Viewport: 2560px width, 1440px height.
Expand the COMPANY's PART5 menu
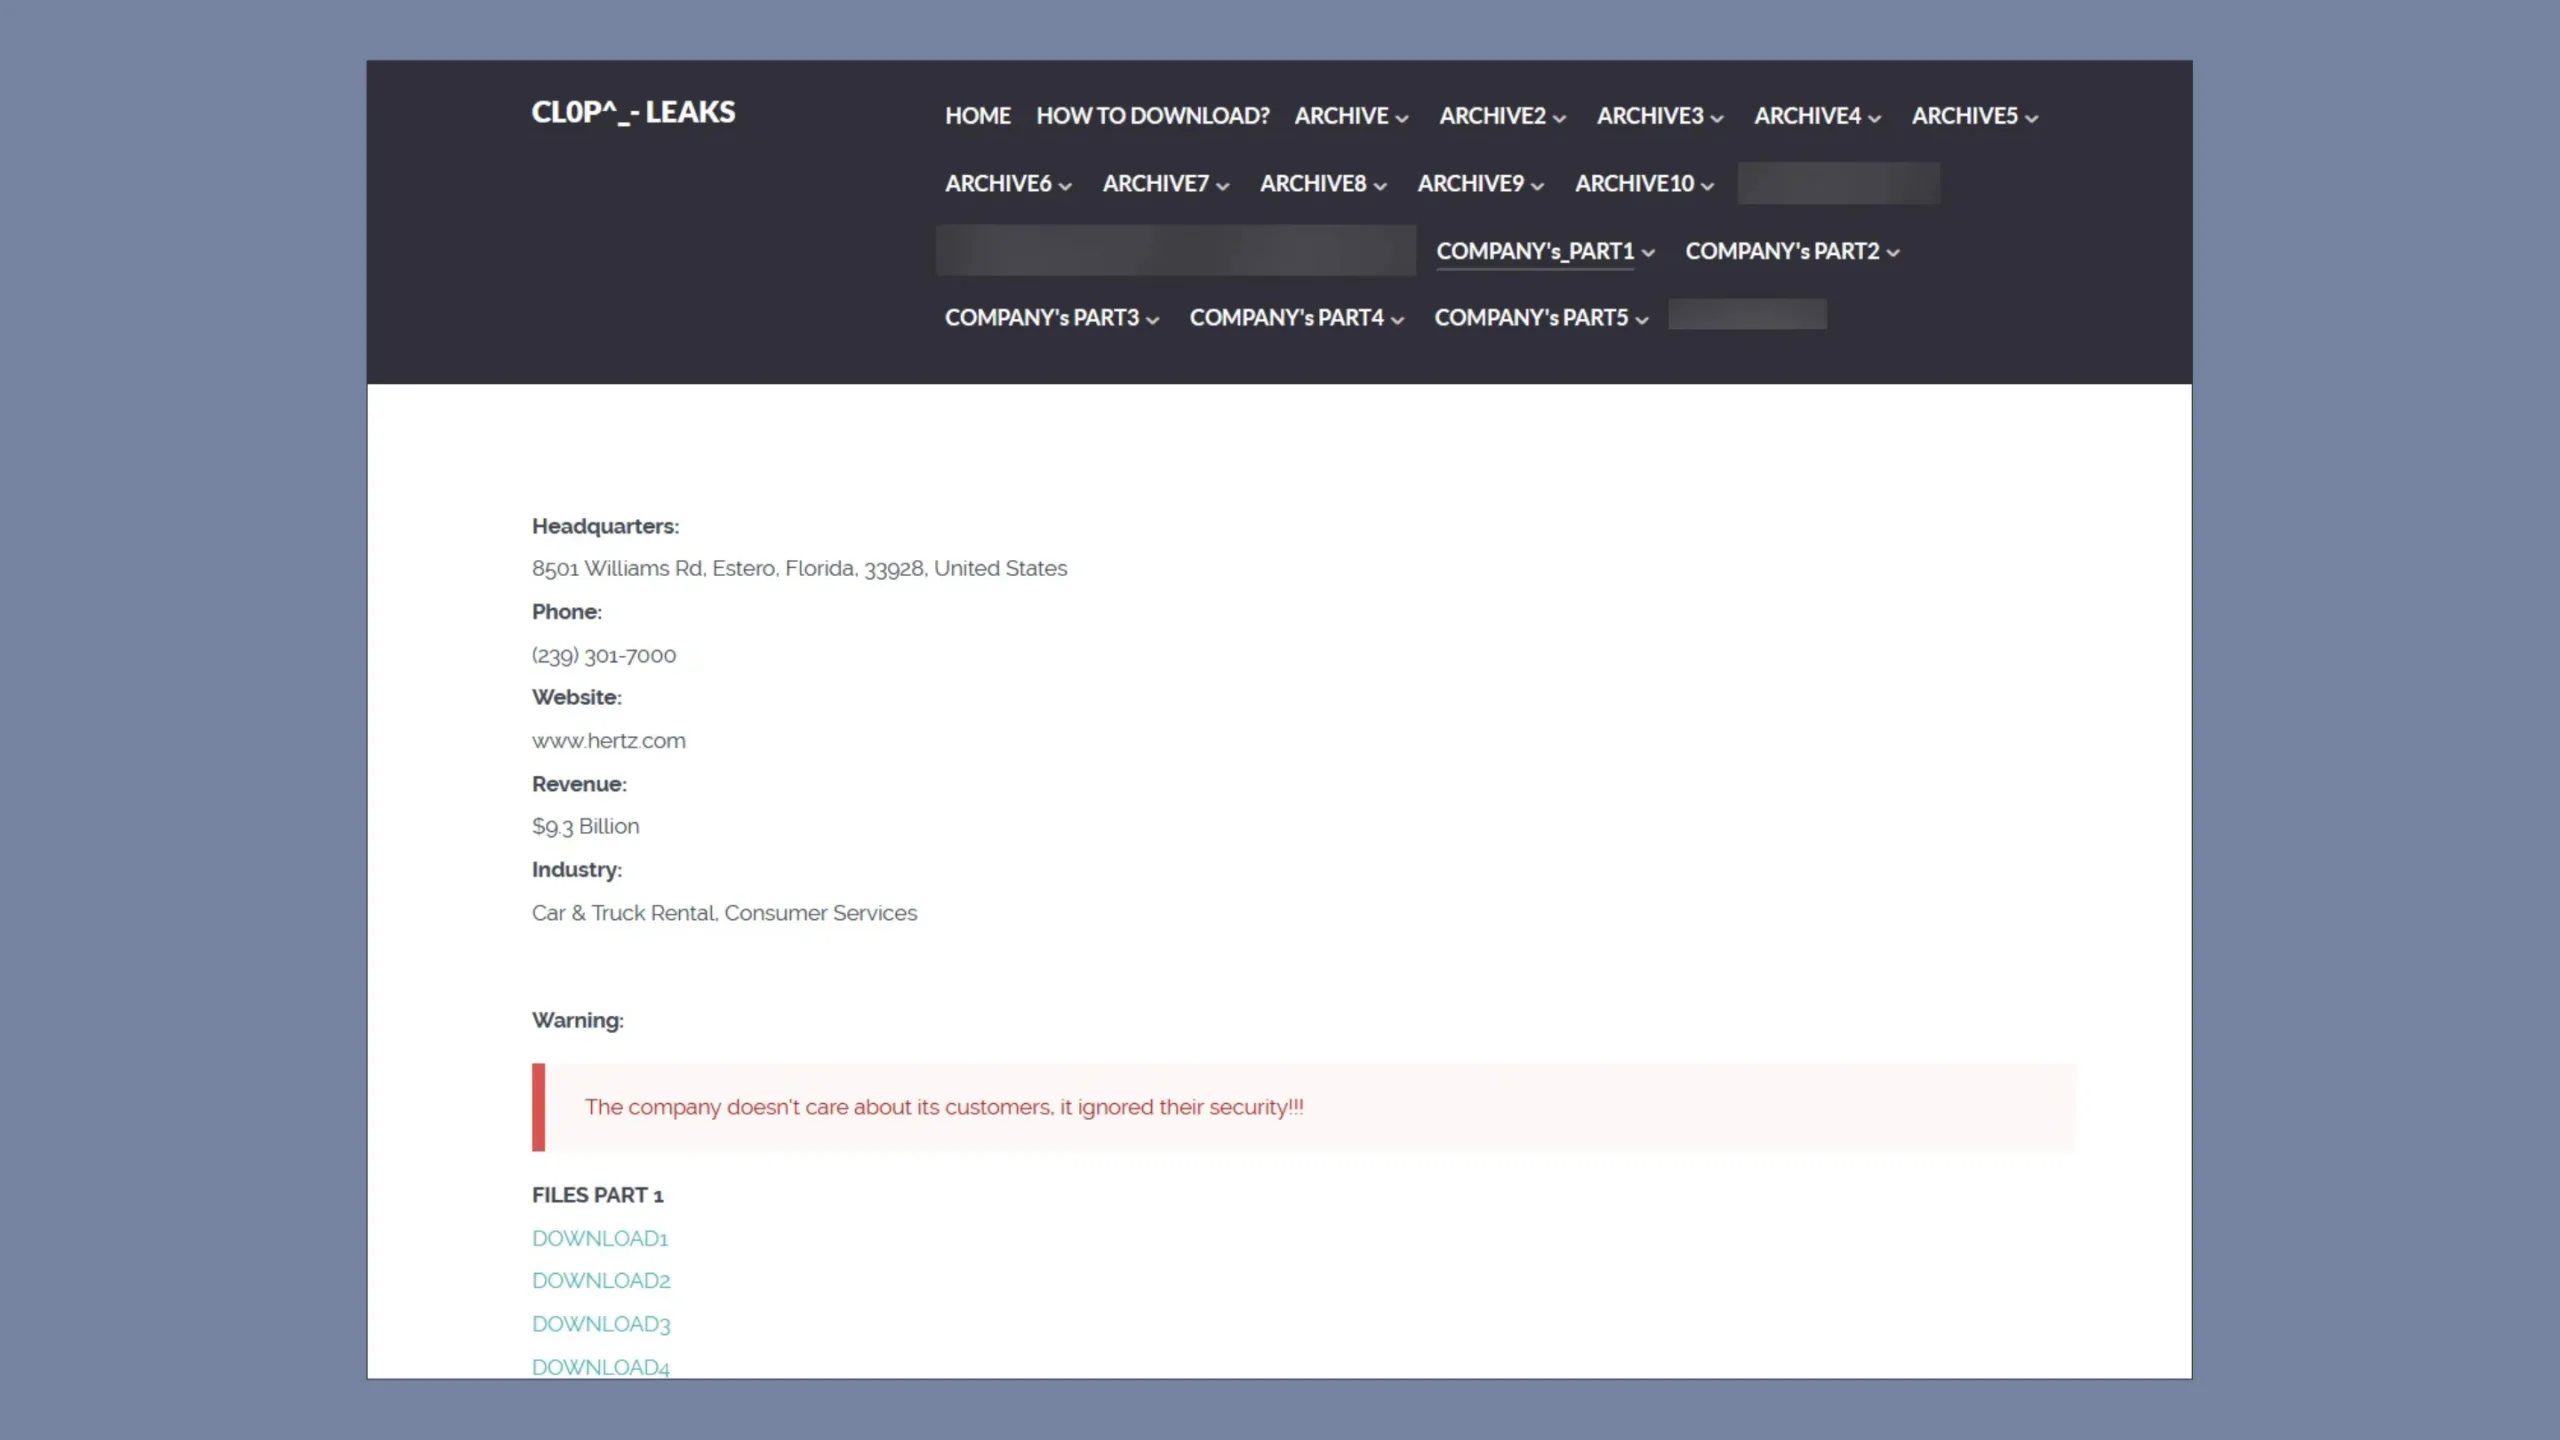pos(1541,318)
